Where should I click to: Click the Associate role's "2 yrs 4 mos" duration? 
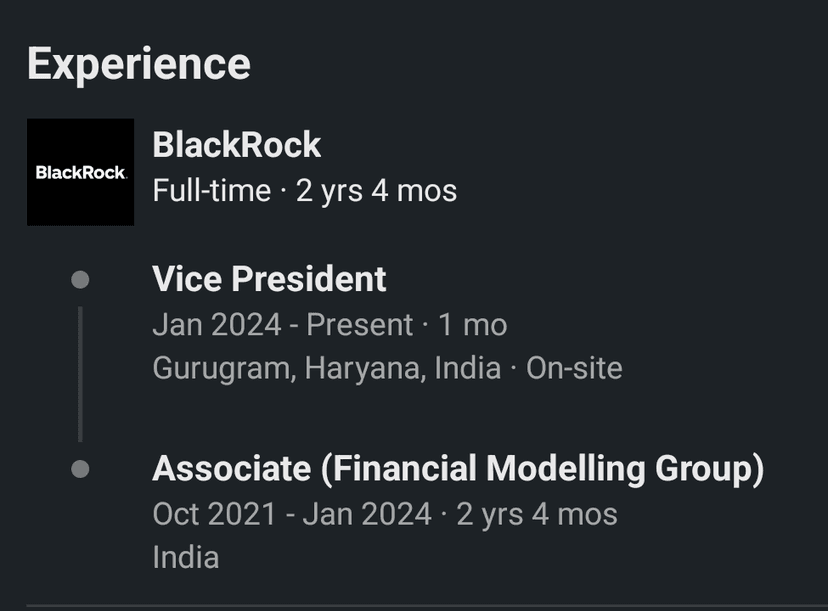[537, 514]
